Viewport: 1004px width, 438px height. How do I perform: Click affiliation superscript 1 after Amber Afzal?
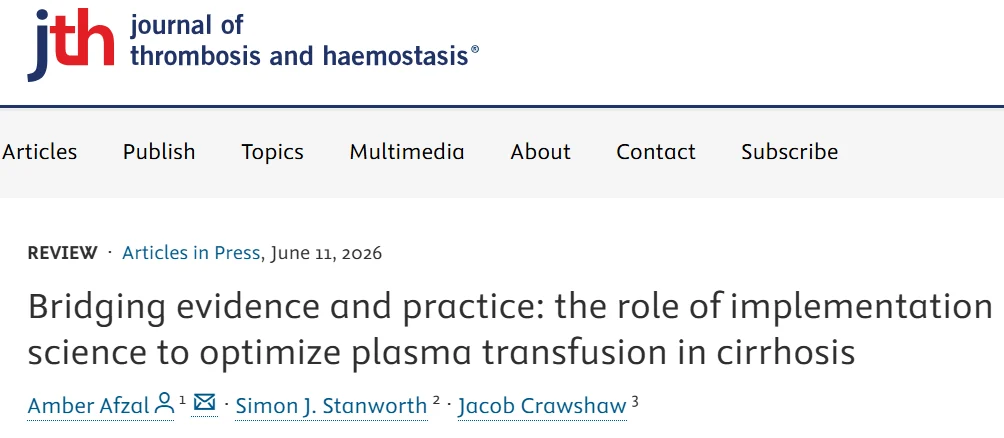click(x=182, y=401)
